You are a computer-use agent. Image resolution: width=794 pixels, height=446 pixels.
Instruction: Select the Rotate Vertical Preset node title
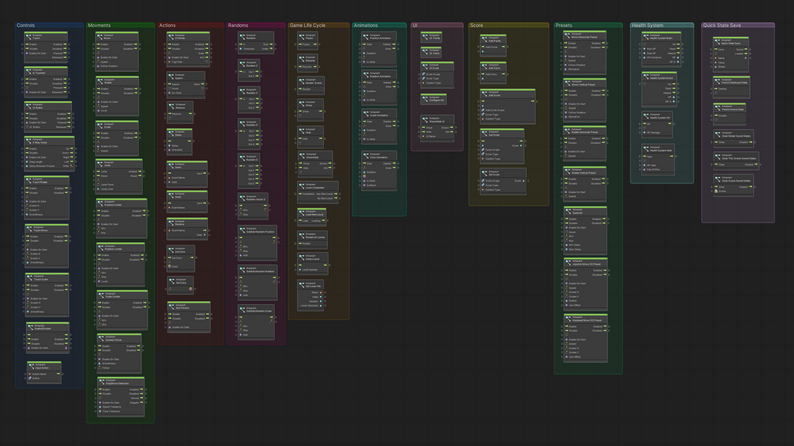[583, 173]
